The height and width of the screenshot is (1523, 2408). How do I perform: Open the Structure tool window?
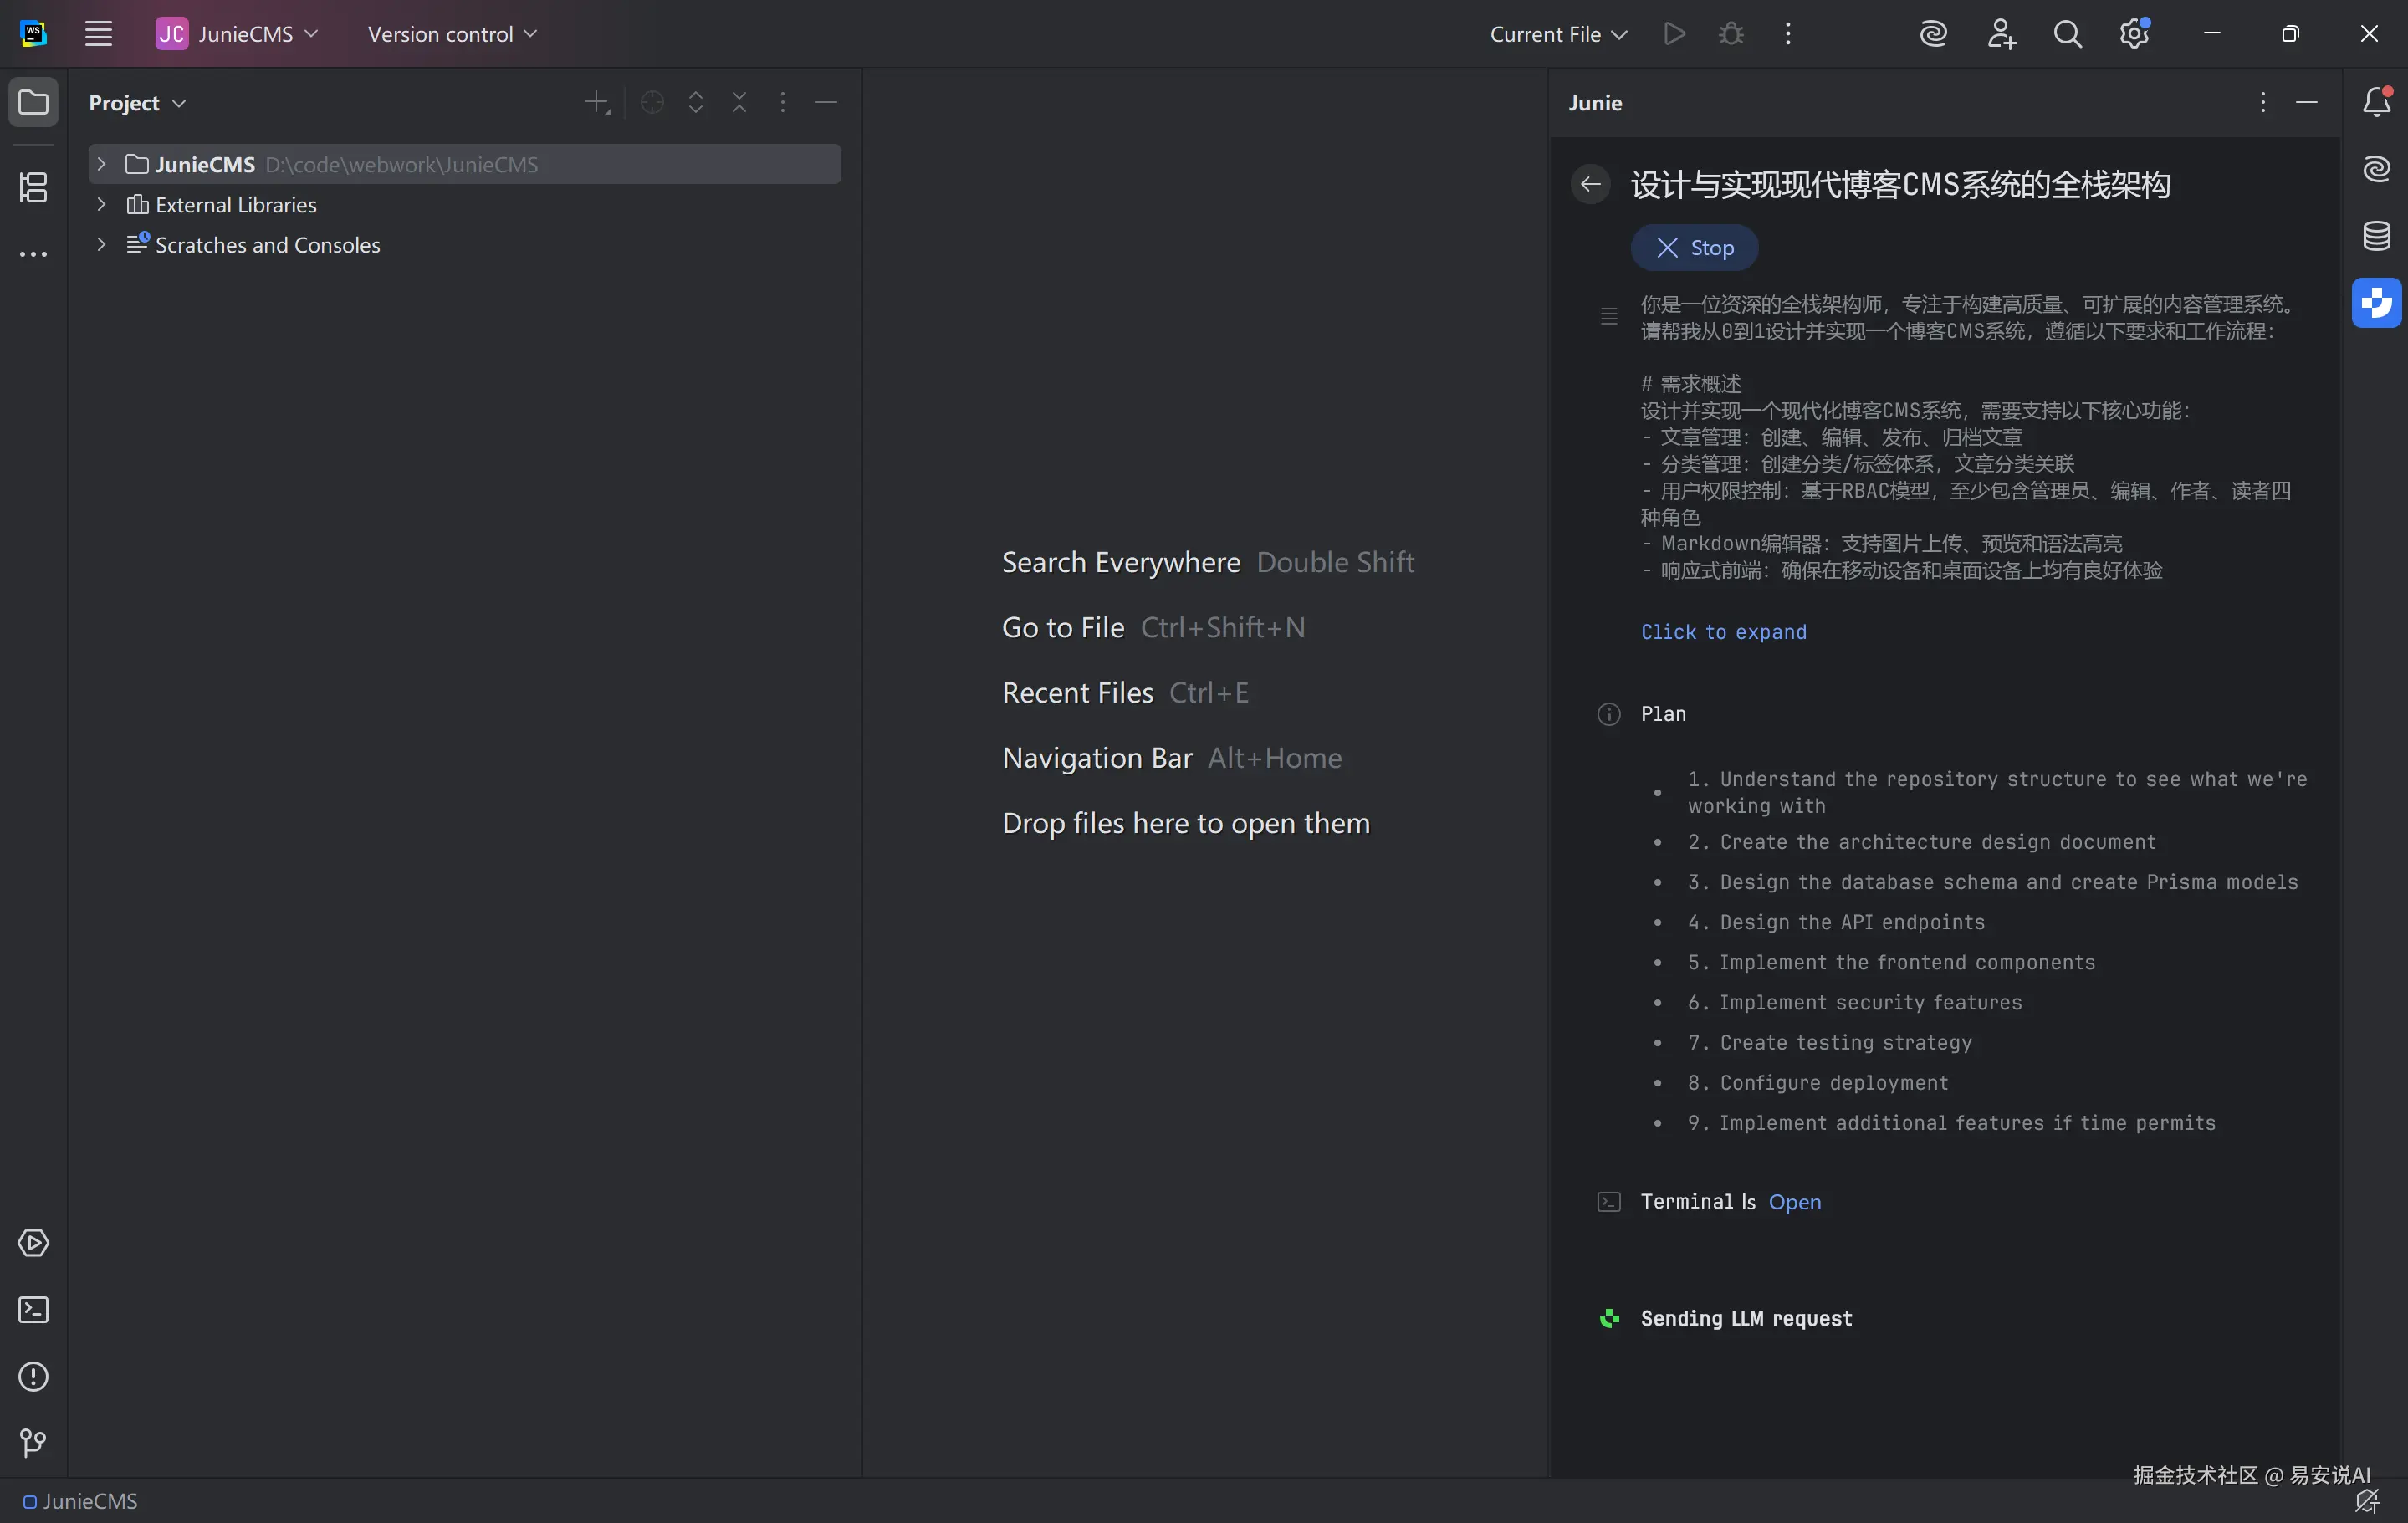point(33,187)
